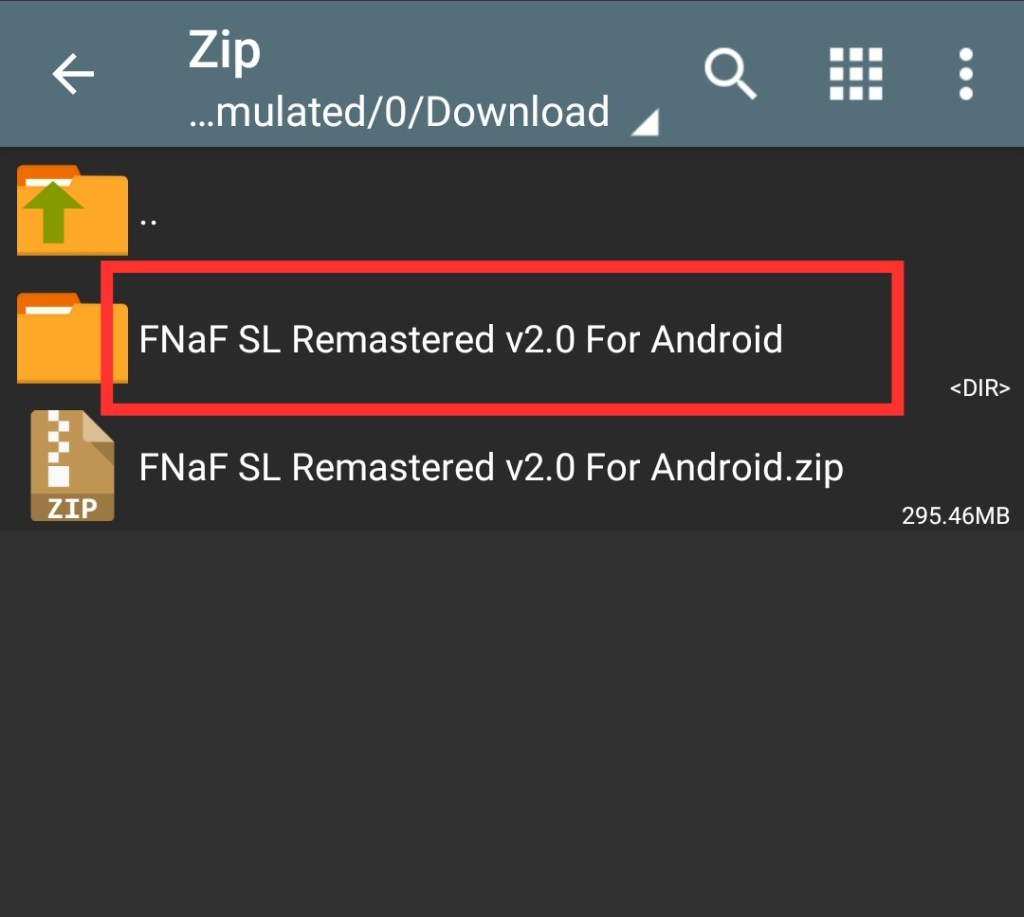This screenshot has height=917, width=1024.
Task: Open the search magnifier
Action: point(730,74)
